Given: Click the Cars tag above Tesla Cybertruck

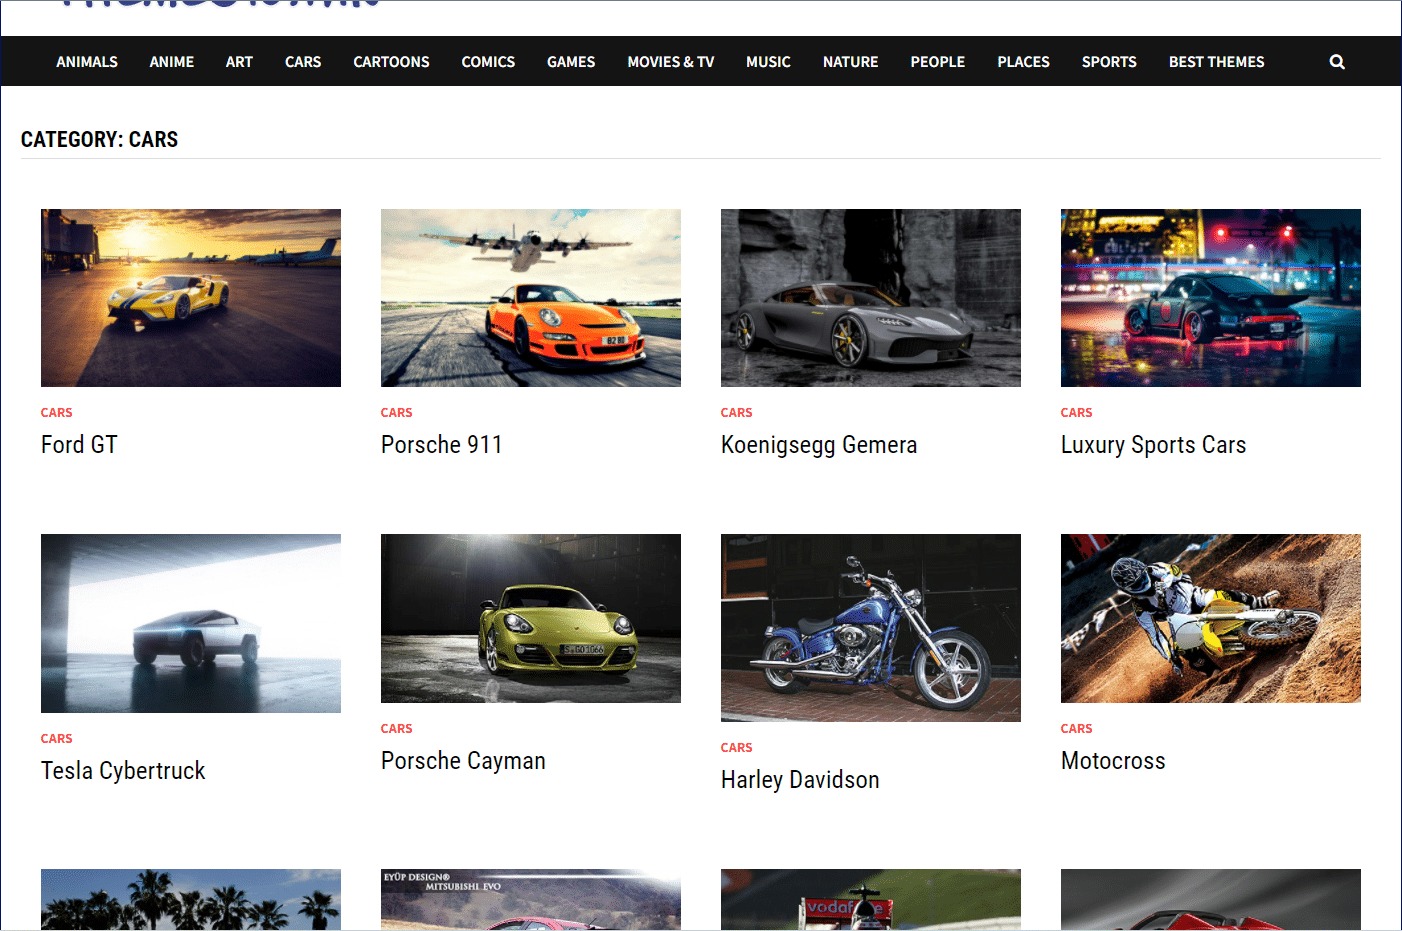Looking at the screenshot, I should coord(56,739).
